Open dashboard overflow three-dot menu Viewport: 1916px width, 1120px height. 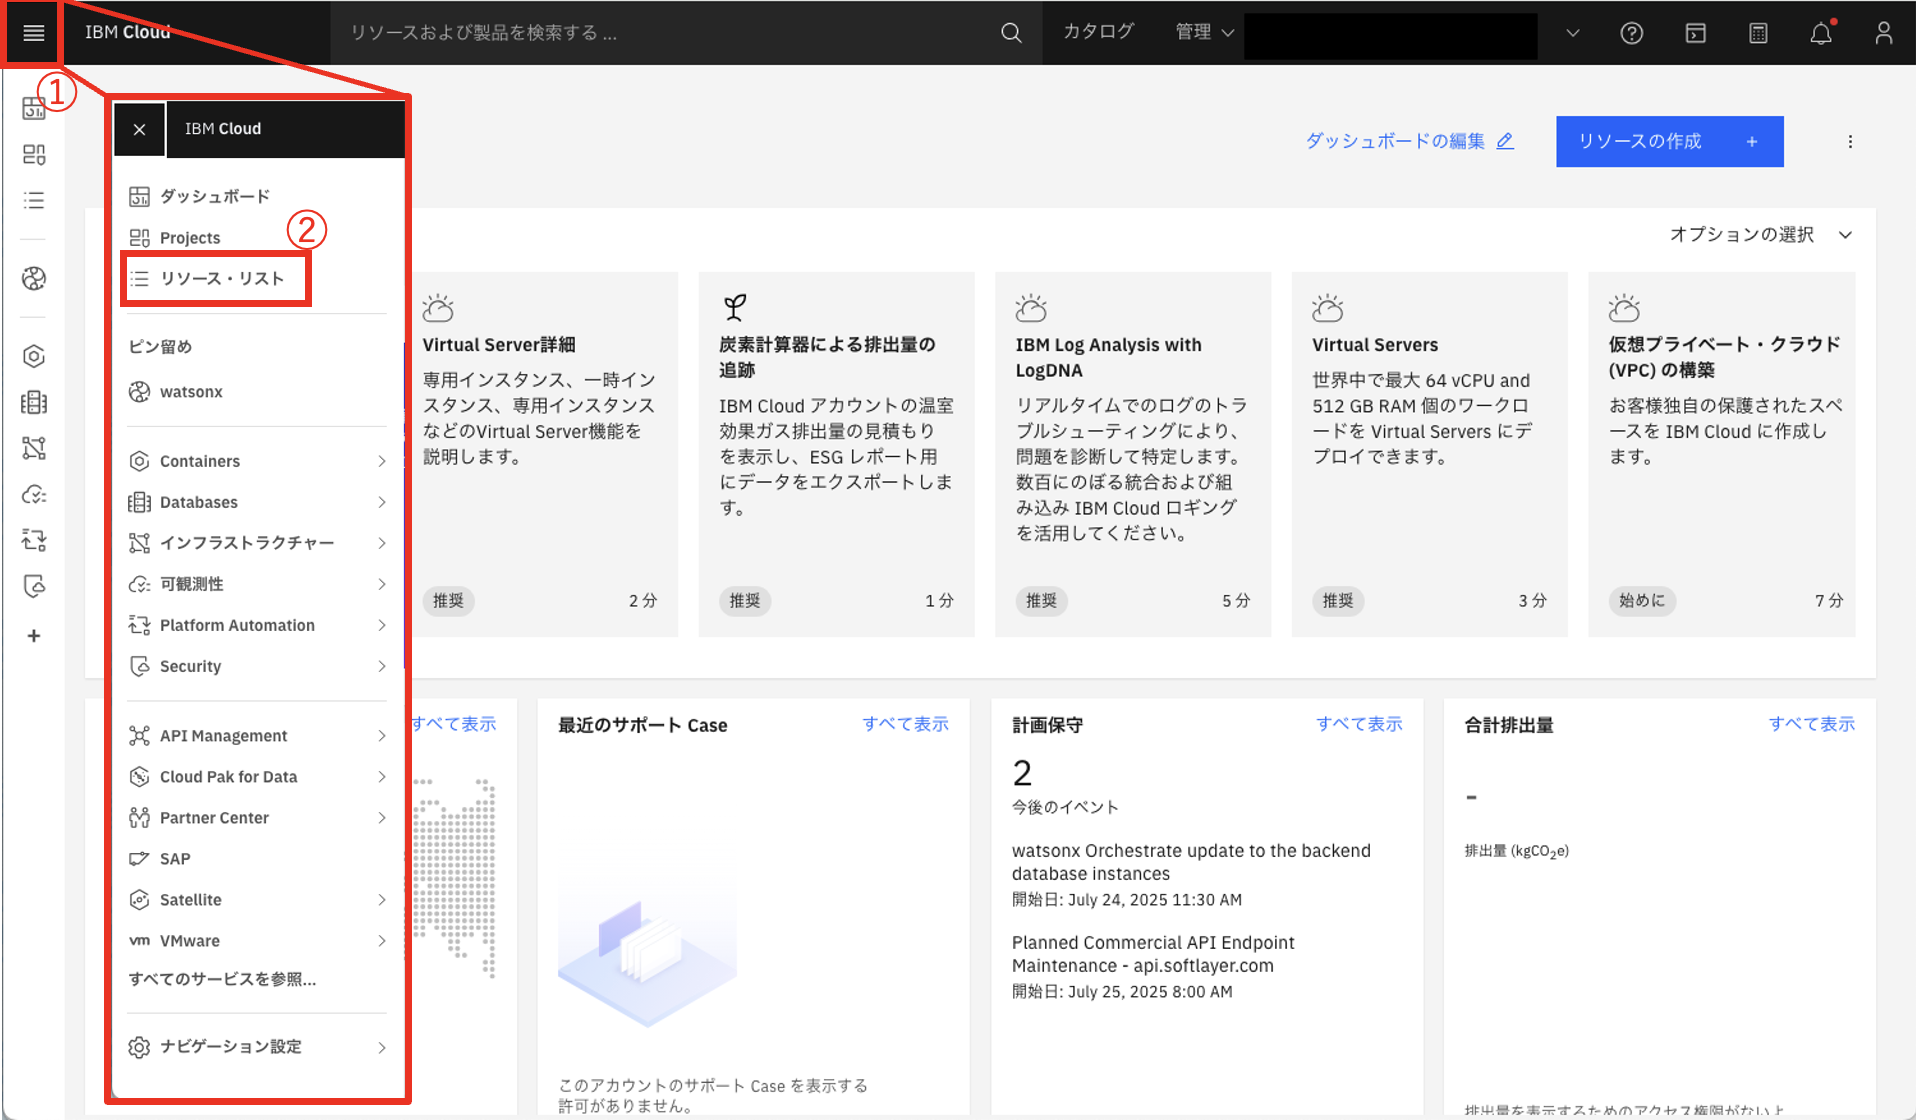pyautogui.click(x=1850, y=142)
